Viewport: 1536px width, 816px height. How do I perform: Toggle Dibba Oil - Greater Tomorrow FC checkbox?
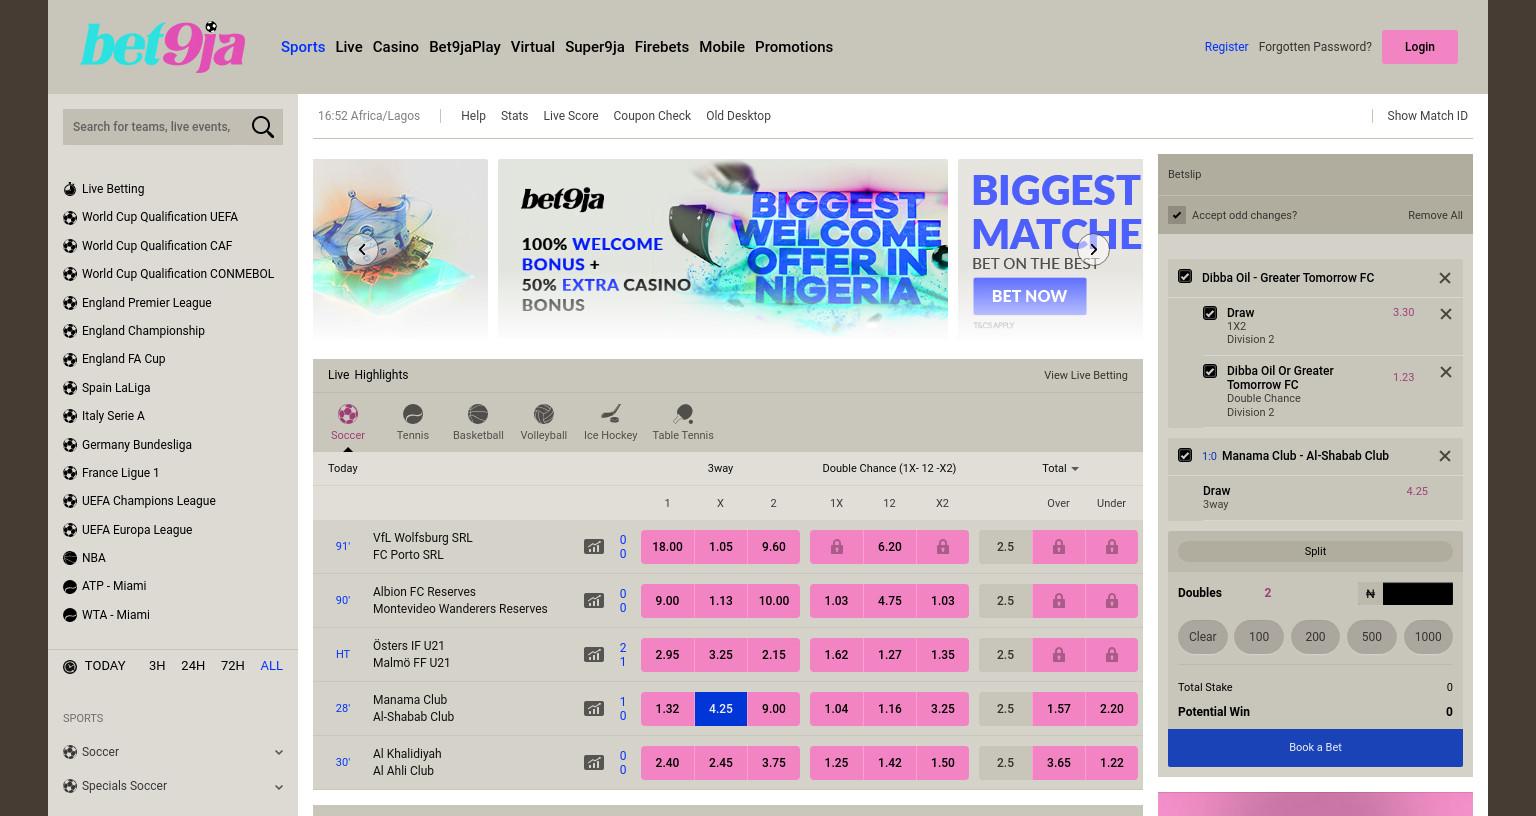[1185, 277]
